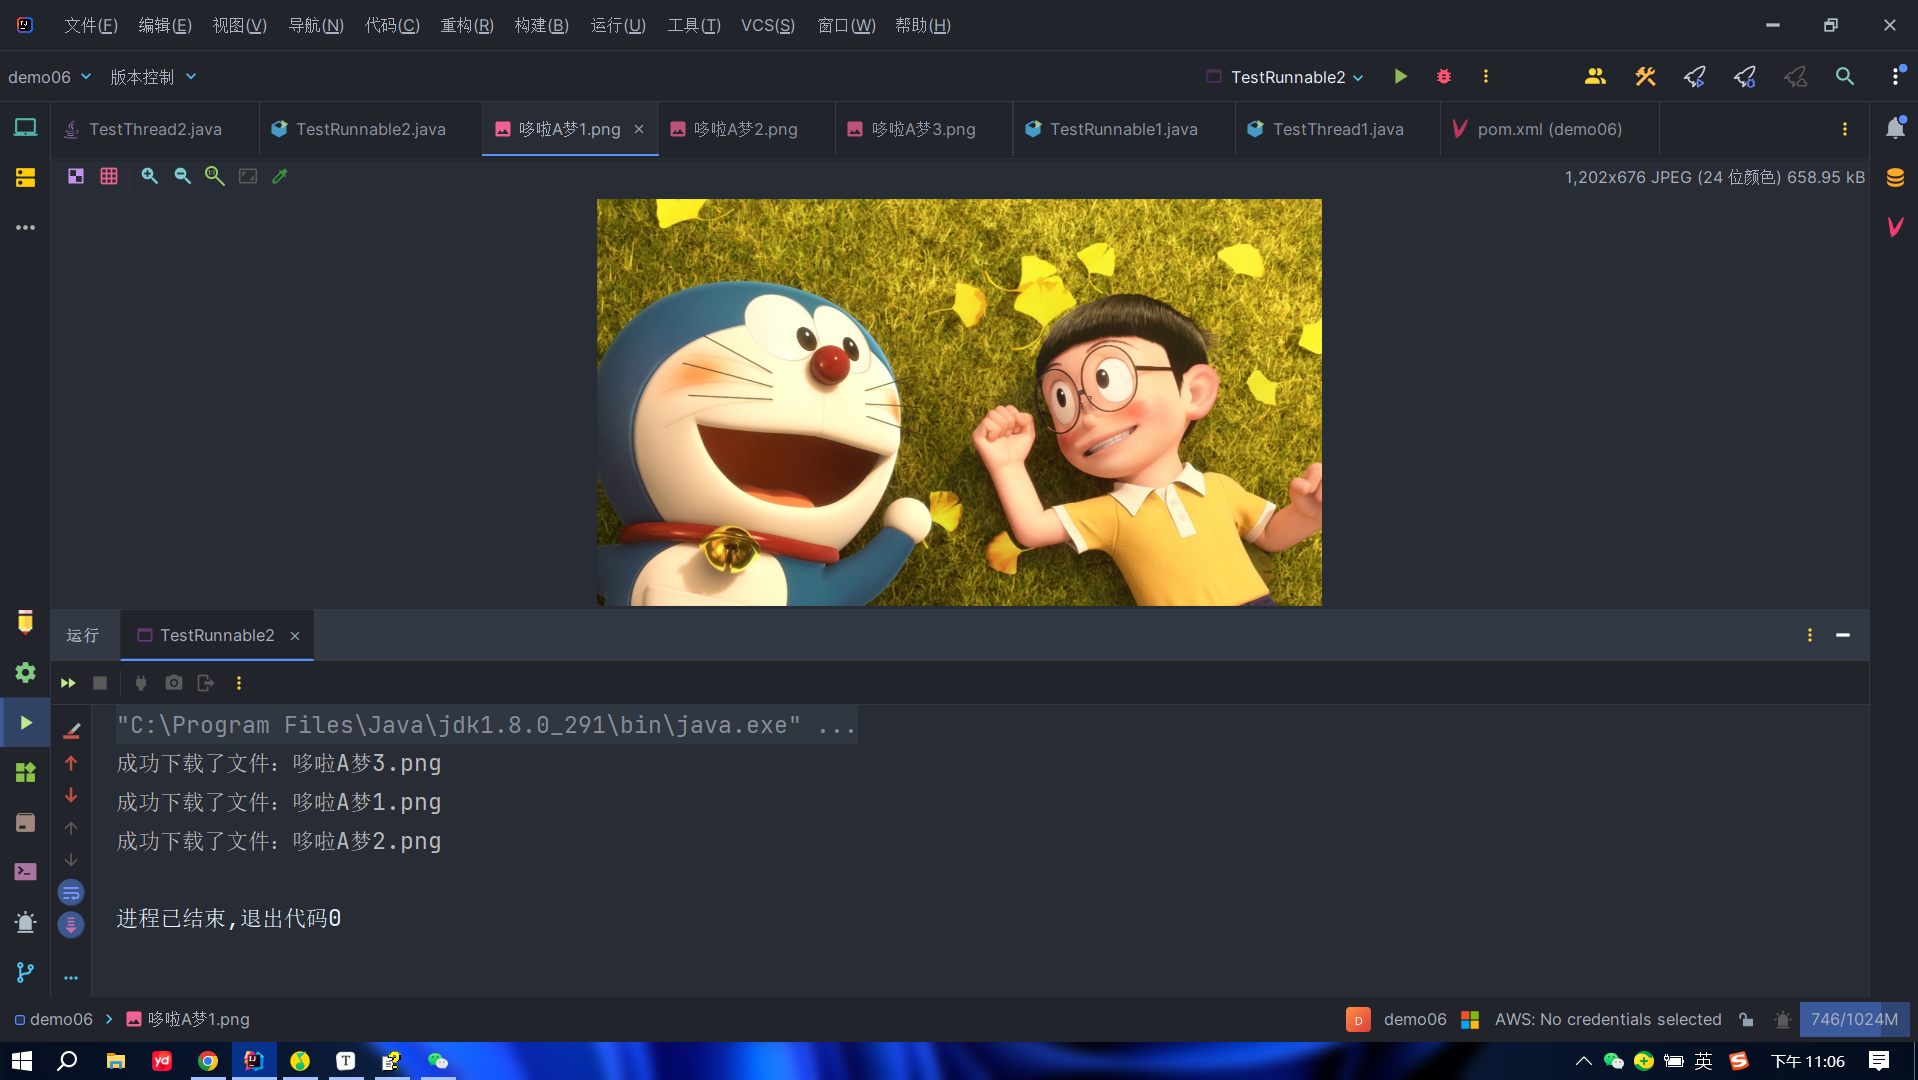
Task: Stop the running process
Action: click(100, 683)
